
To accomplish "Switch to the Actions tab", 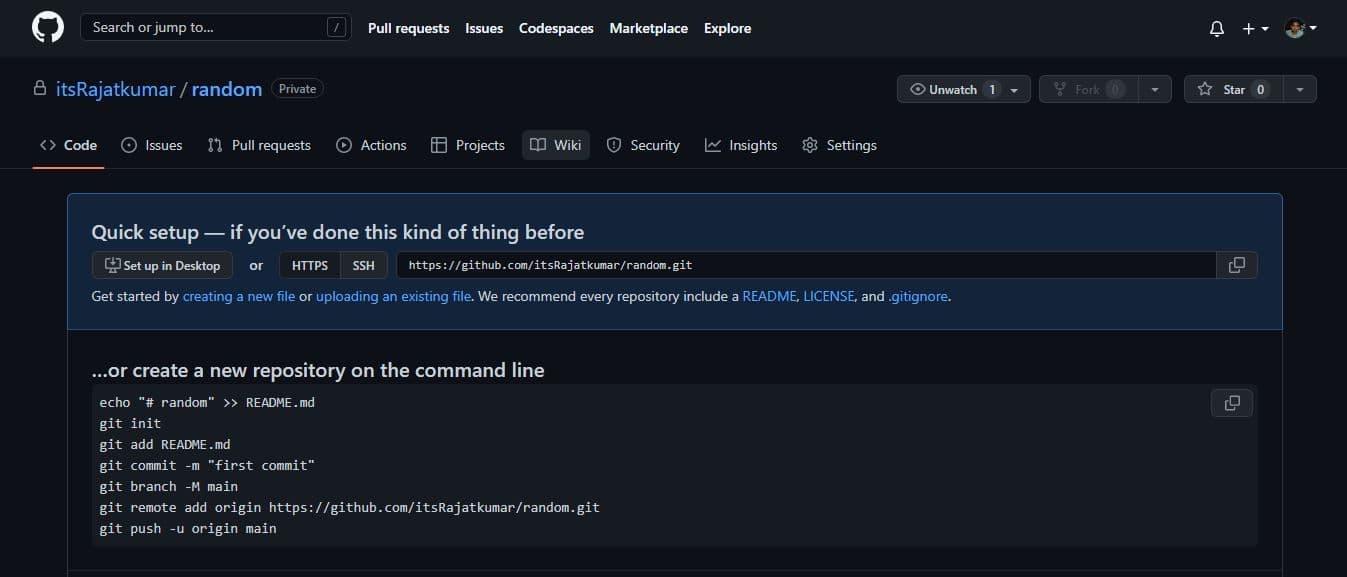I will click(371, 145).
